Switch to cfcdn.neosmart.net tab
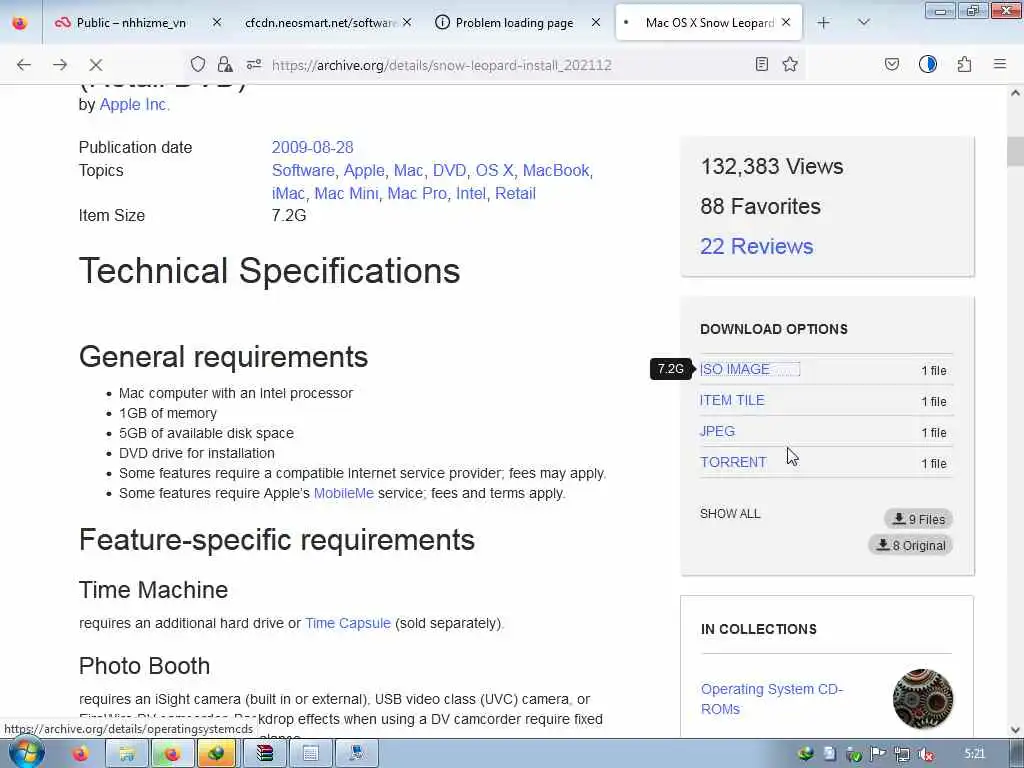This screenshot has height=768, width=1024. click(320, 23)
